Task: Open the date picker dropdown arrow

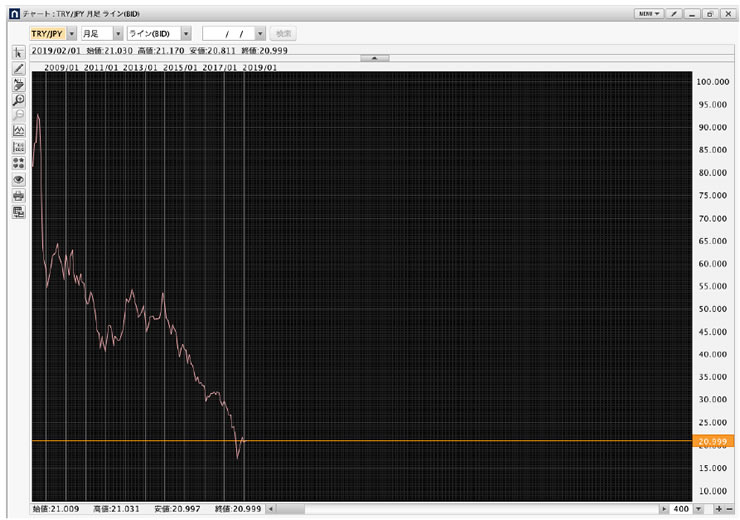Action: click(260, 34)
